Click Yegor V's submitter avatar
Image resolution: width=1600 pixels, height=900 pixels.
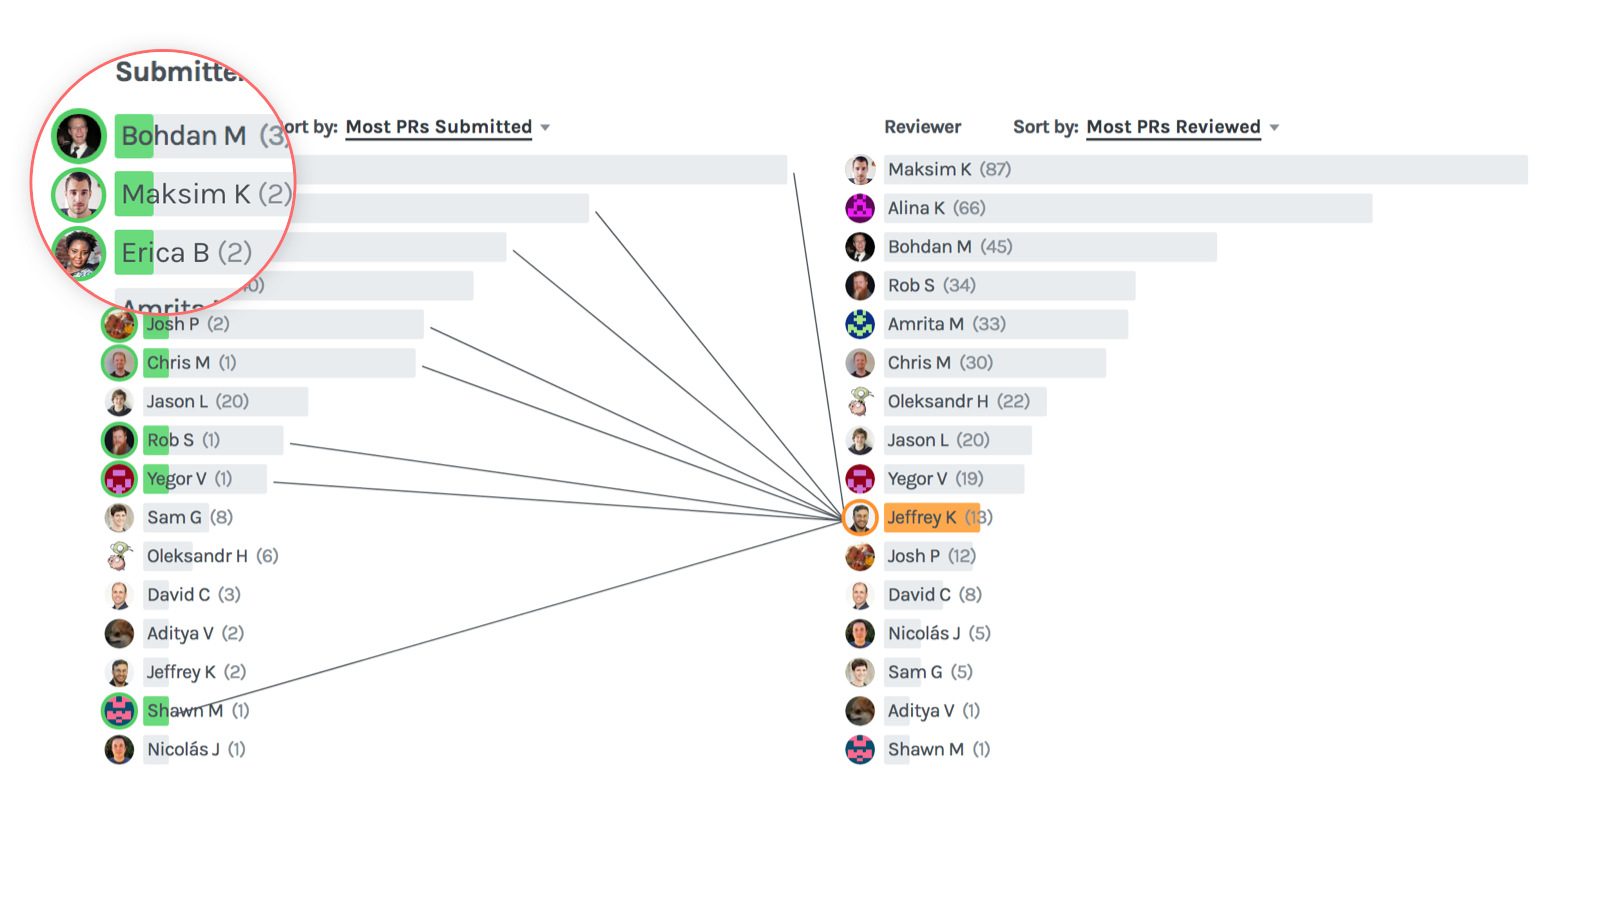click(119, 479)
